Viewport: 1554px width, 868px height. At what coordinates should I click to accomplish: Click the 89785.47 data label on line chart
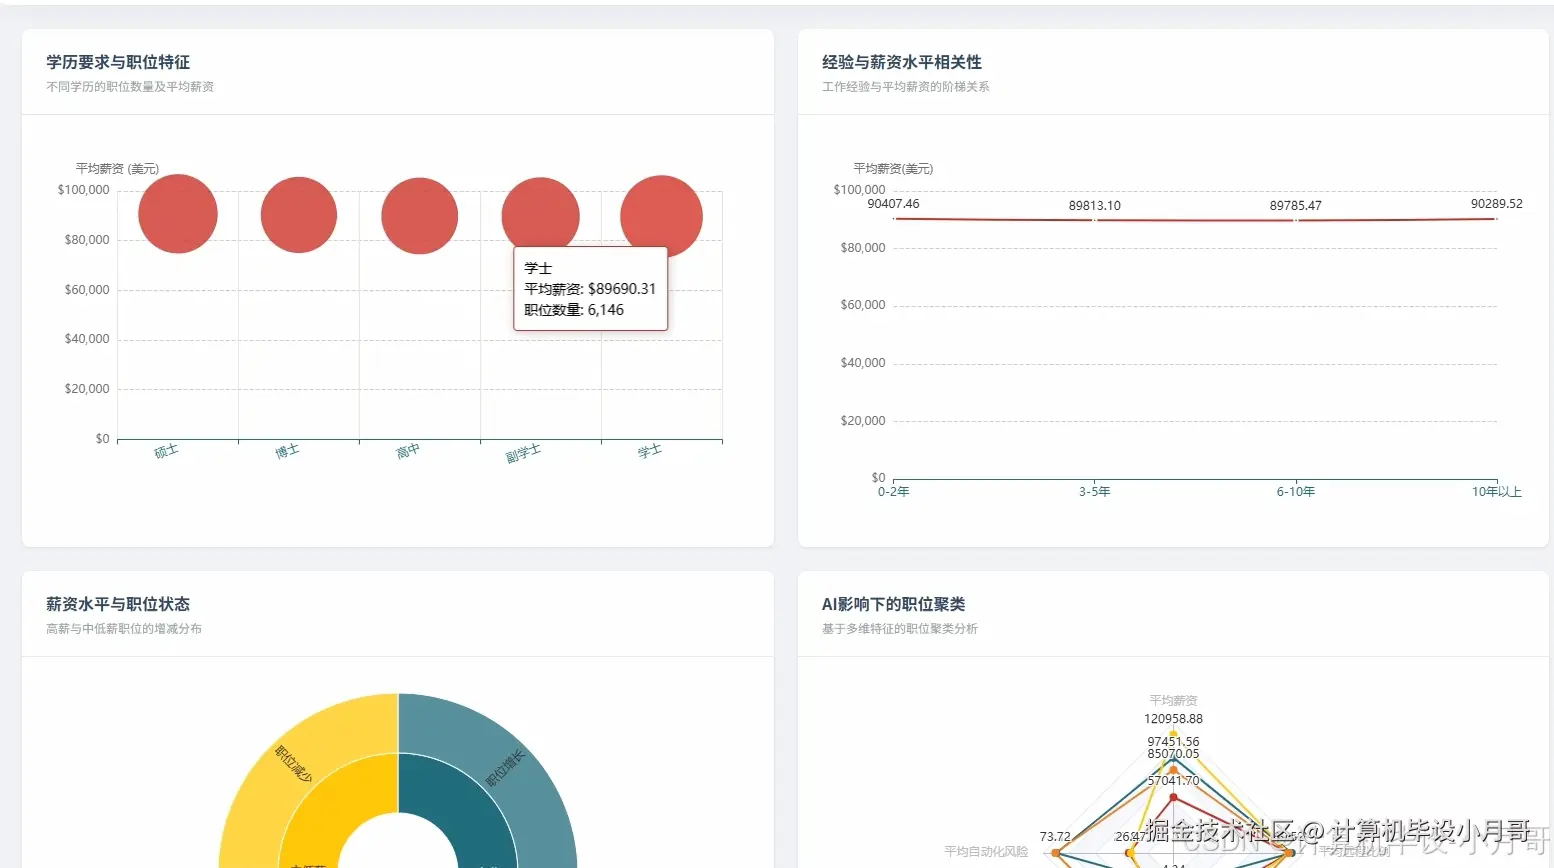click(x=1295, y=206)
